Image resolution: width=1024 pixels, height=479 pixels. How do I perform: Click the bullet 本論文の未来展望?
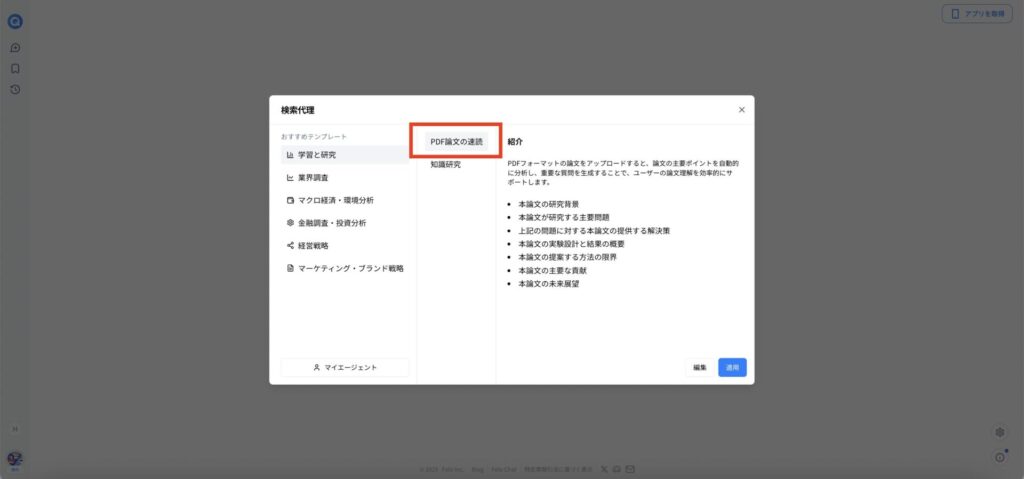click(x=548, y=284)
